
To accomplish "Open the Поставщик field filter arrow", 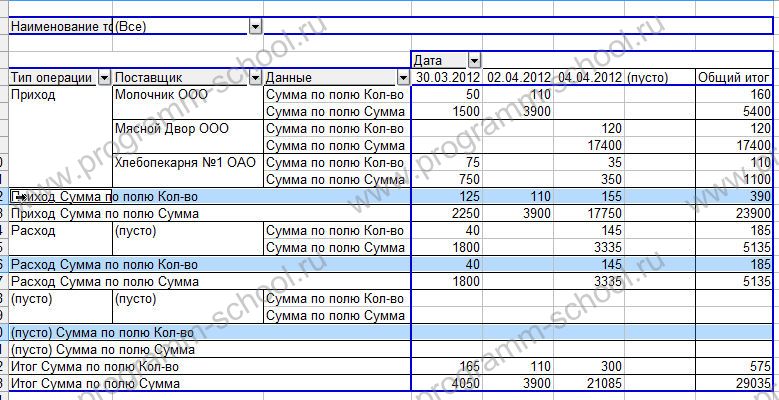I will pos(255,78).
